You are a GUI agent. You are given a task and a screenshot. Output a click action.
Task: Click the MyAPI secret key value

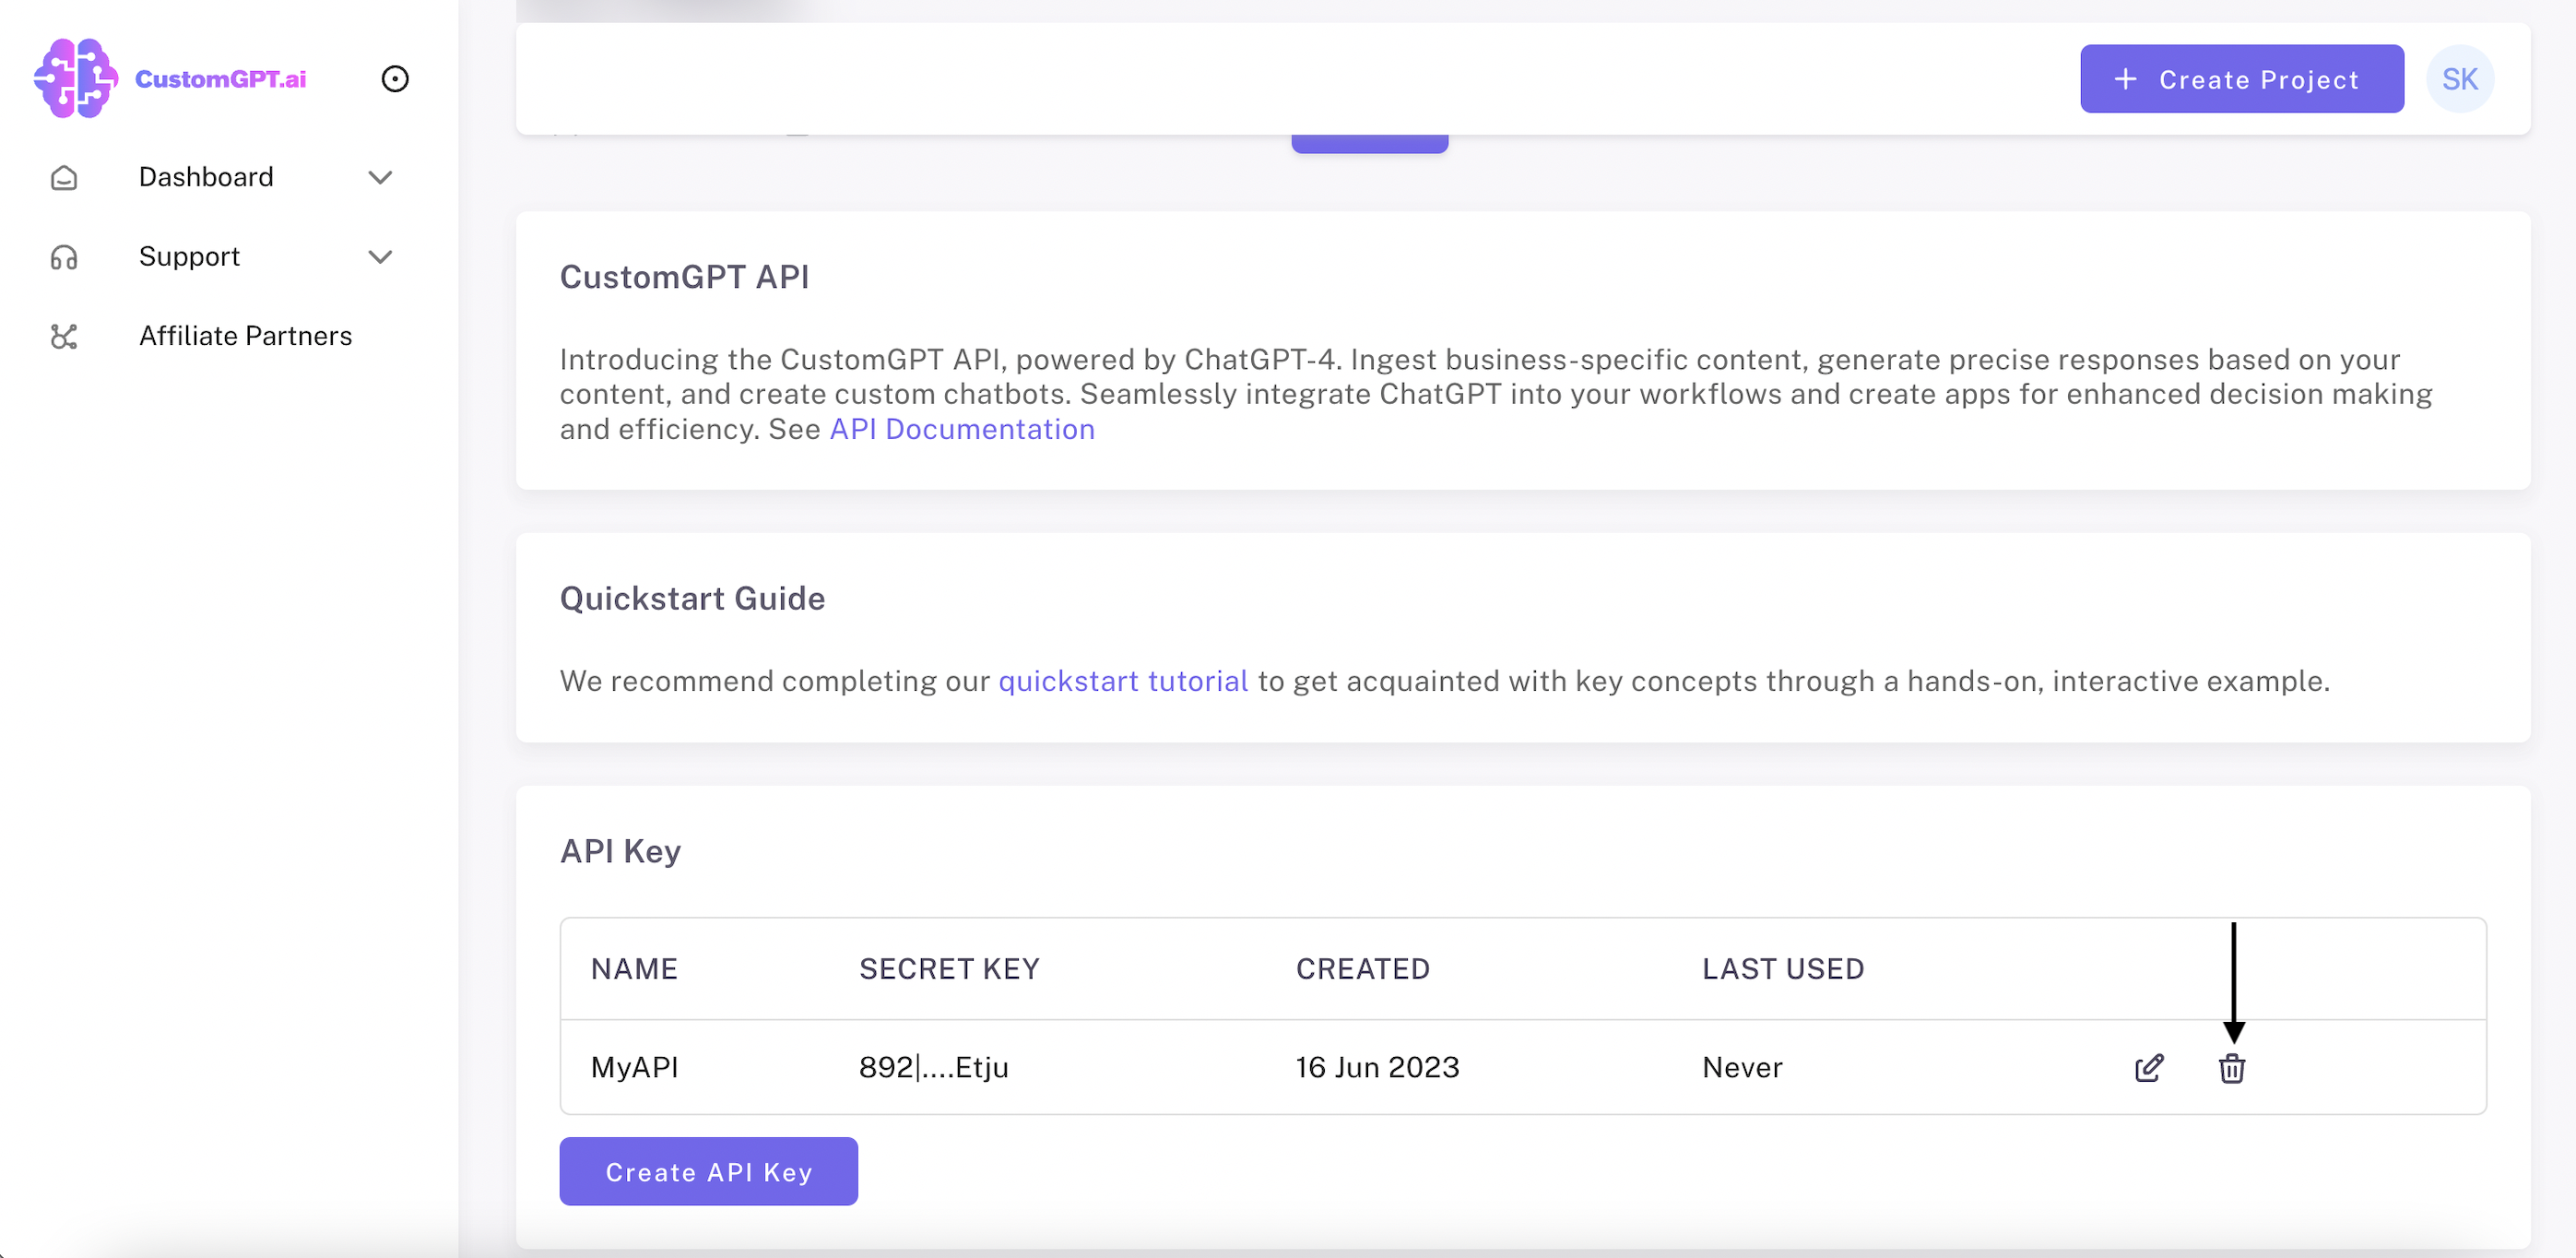(933, 1067)
